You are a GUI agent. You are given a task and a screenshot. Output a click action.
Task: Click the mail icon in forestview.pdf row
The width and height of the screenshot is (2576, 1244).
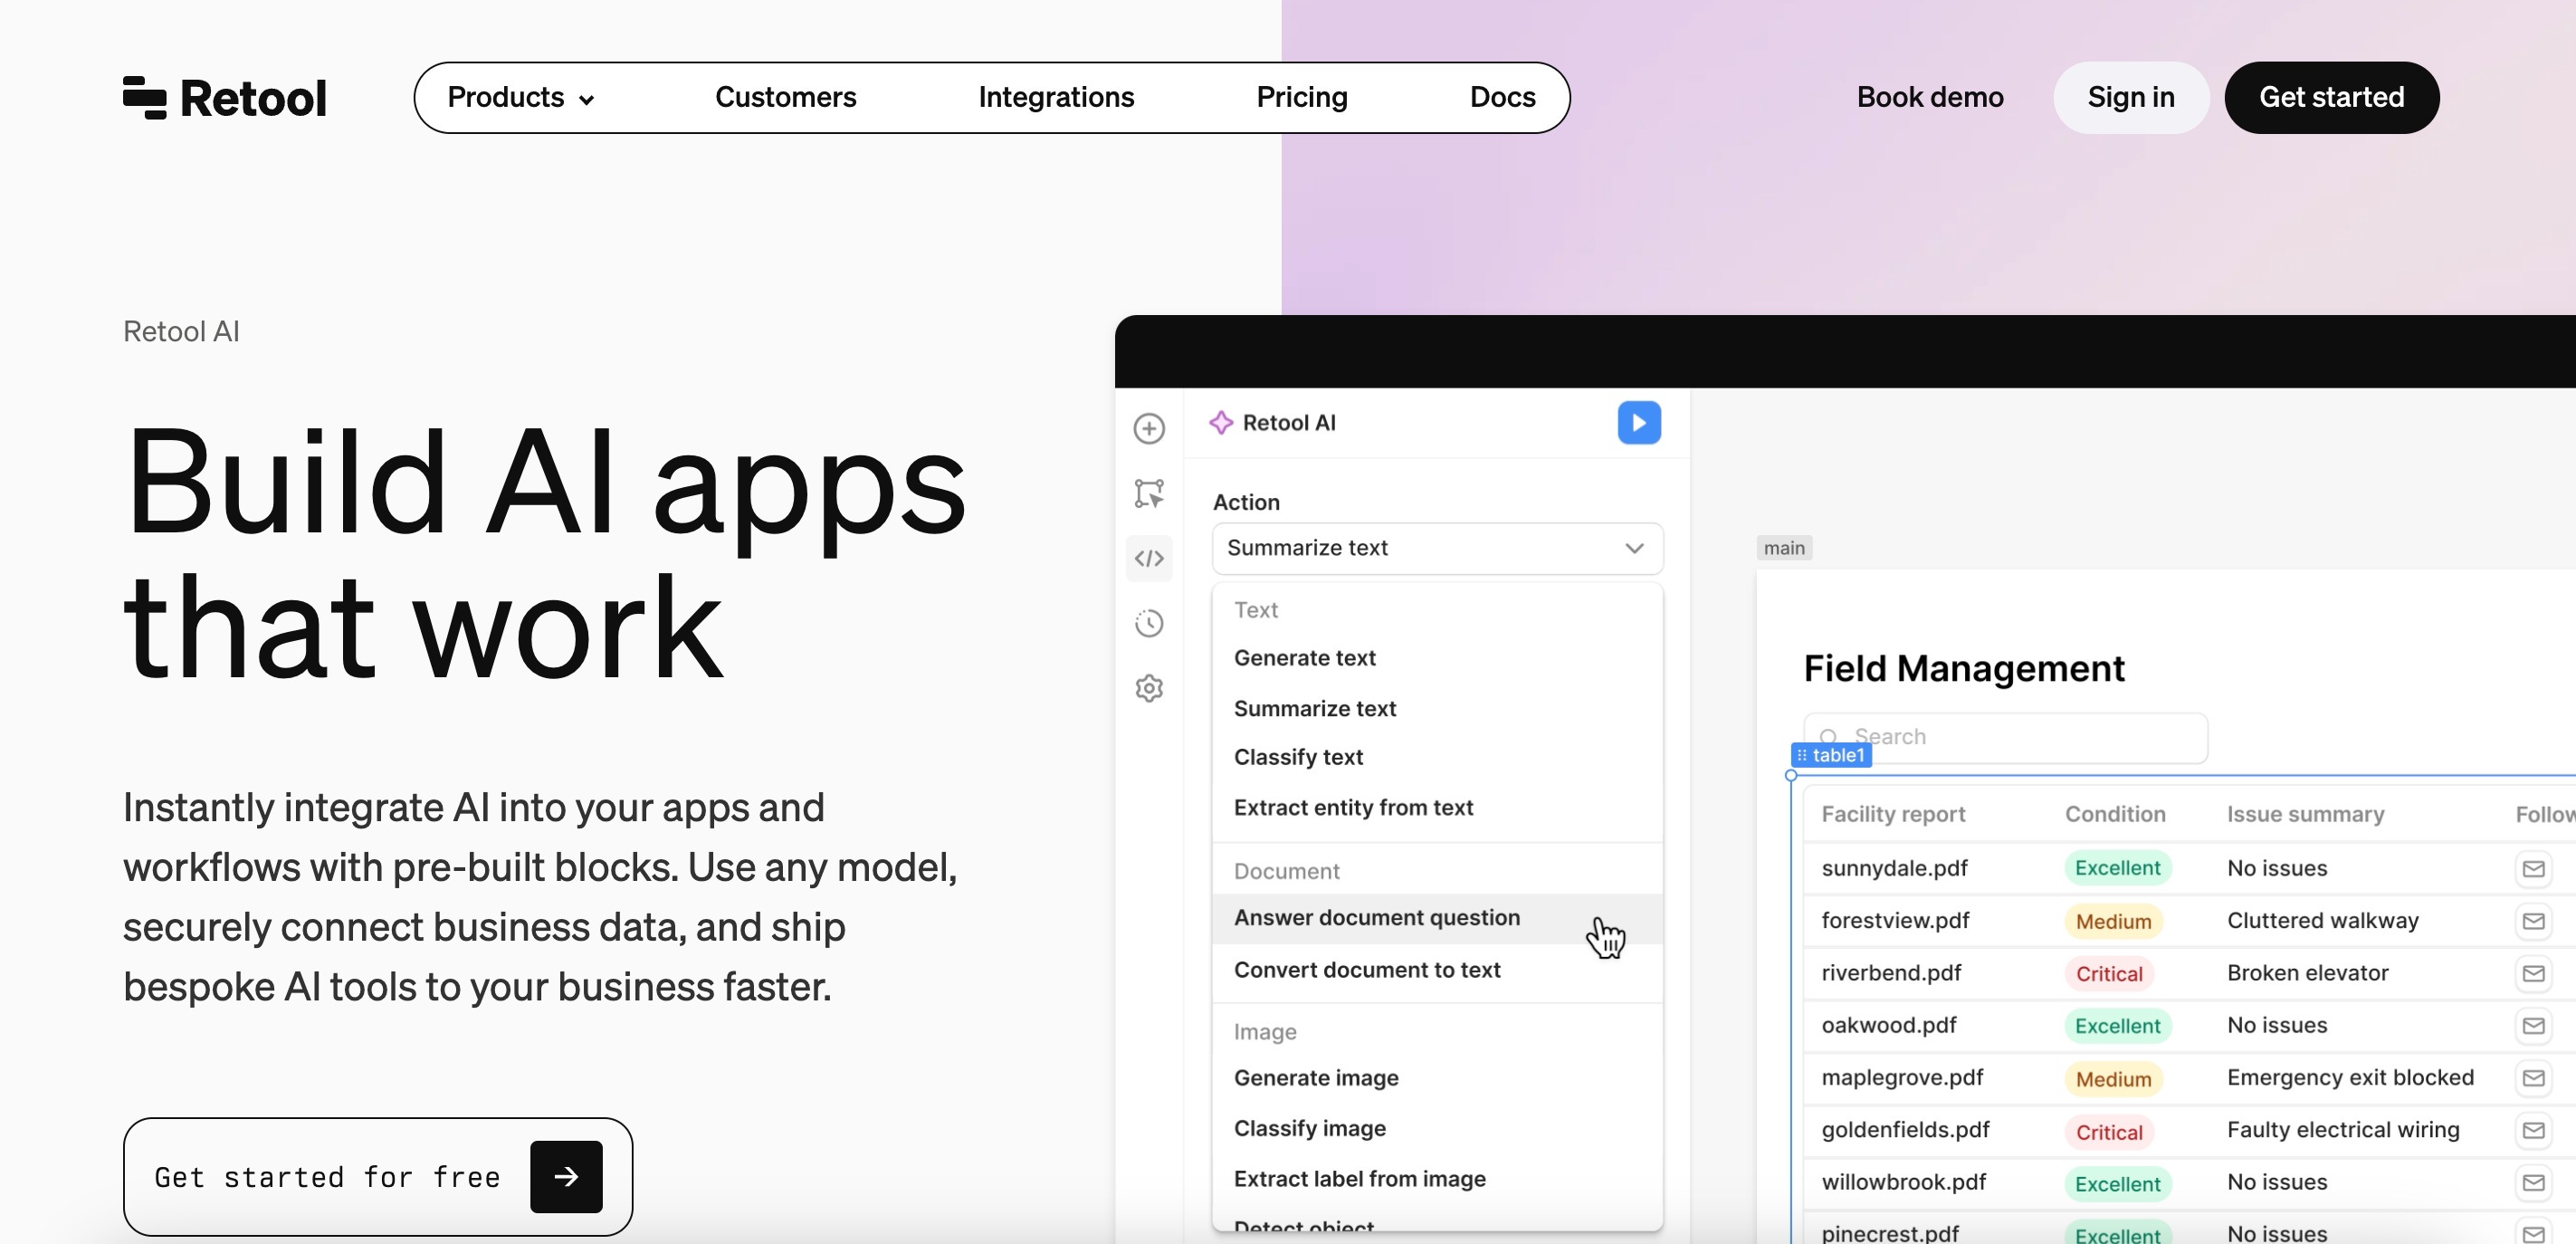click(x=2533, y=921)
